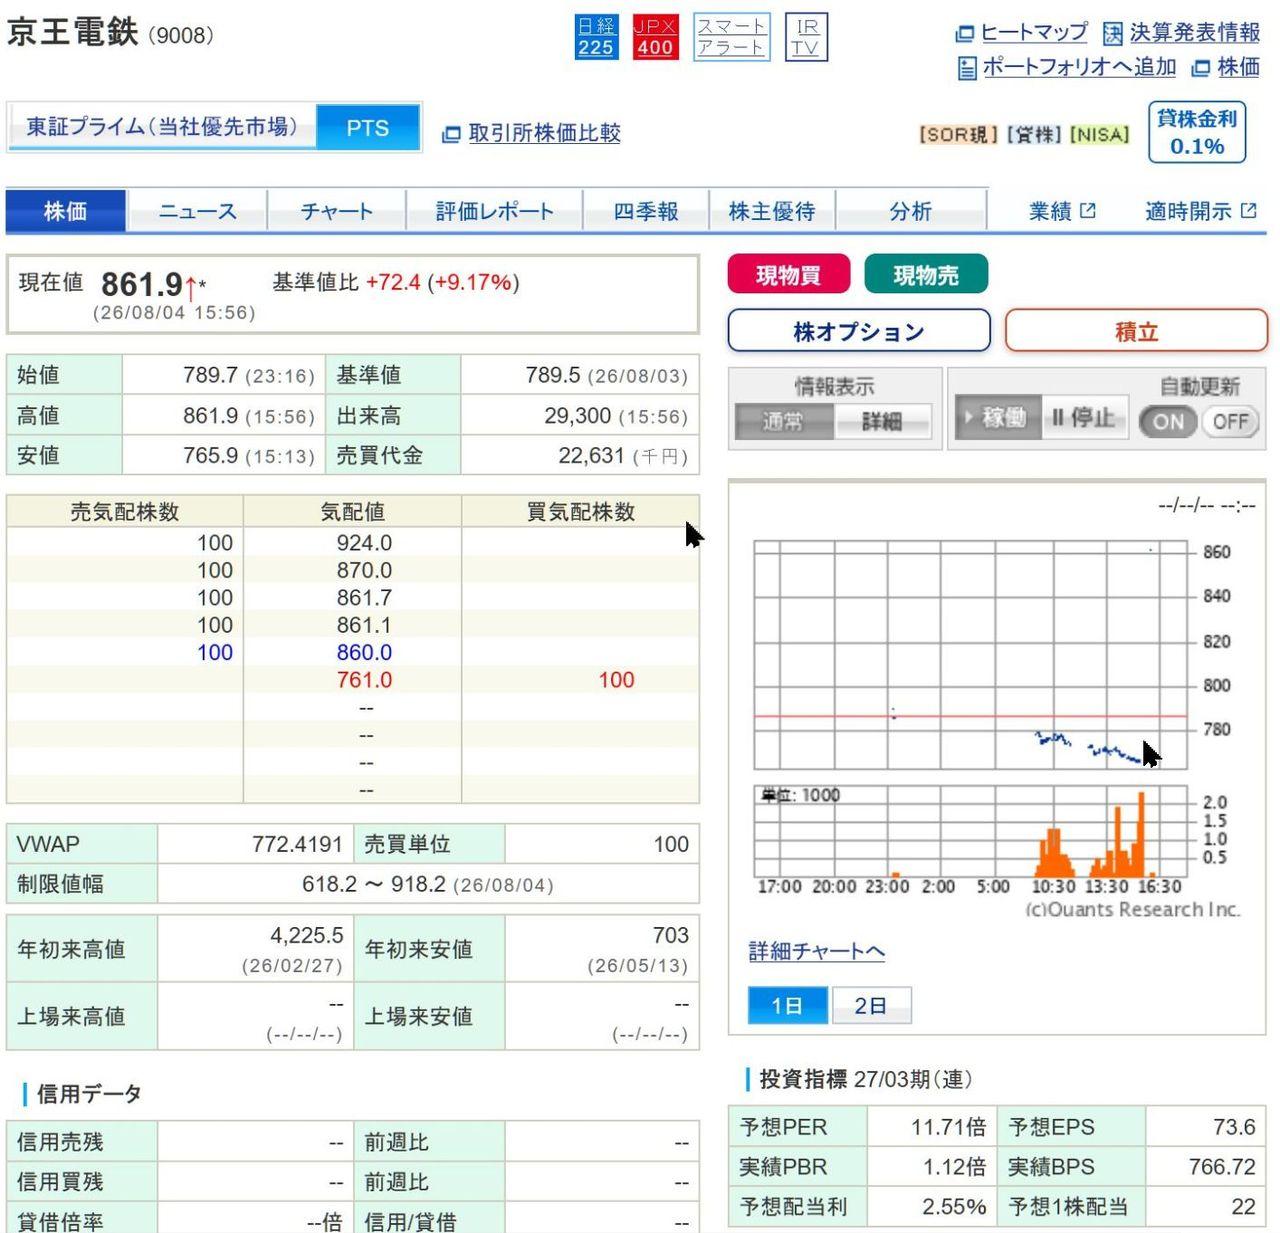The width and height of the screenshot is (1280, 1233).
Task: Select the 株価 tab
Action: click(66, 211)
